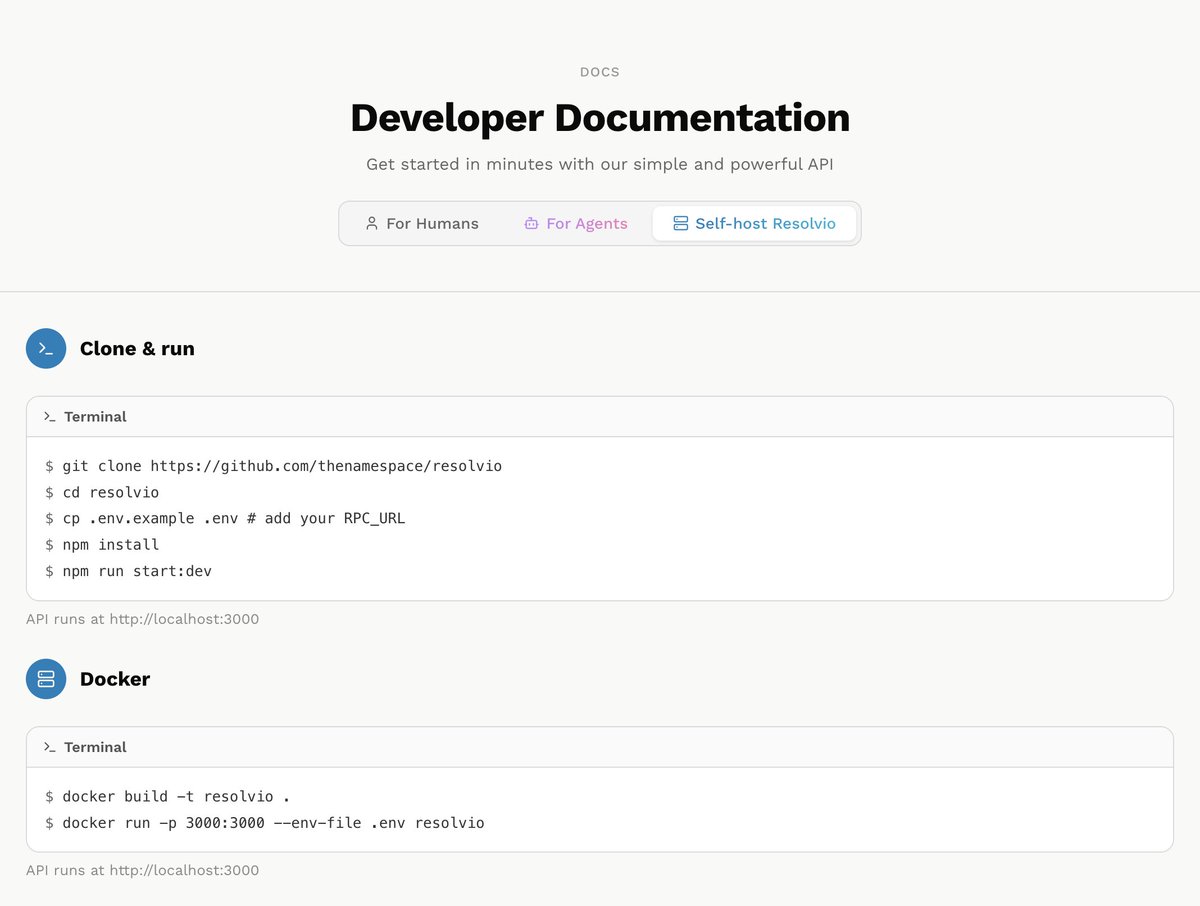The width and height of the screenshot is (1200, 906).
Task: Click the Developer Documentation title
Action: (600, 118)
